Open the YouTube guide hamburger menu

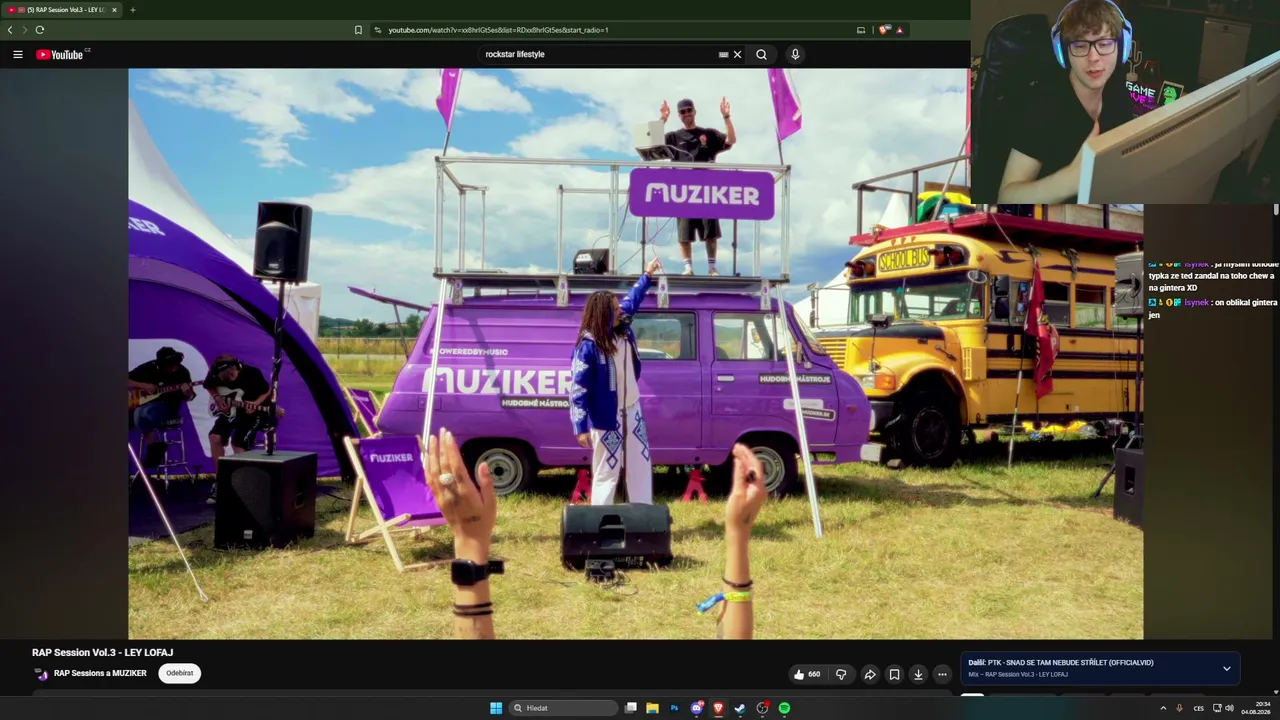(x=18, y=54)
